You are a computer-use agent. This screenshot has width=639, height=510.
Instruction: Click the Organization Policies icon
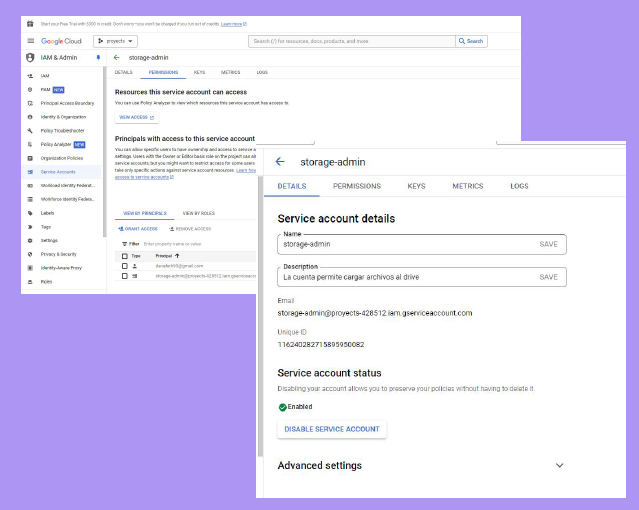pos(30,158)
